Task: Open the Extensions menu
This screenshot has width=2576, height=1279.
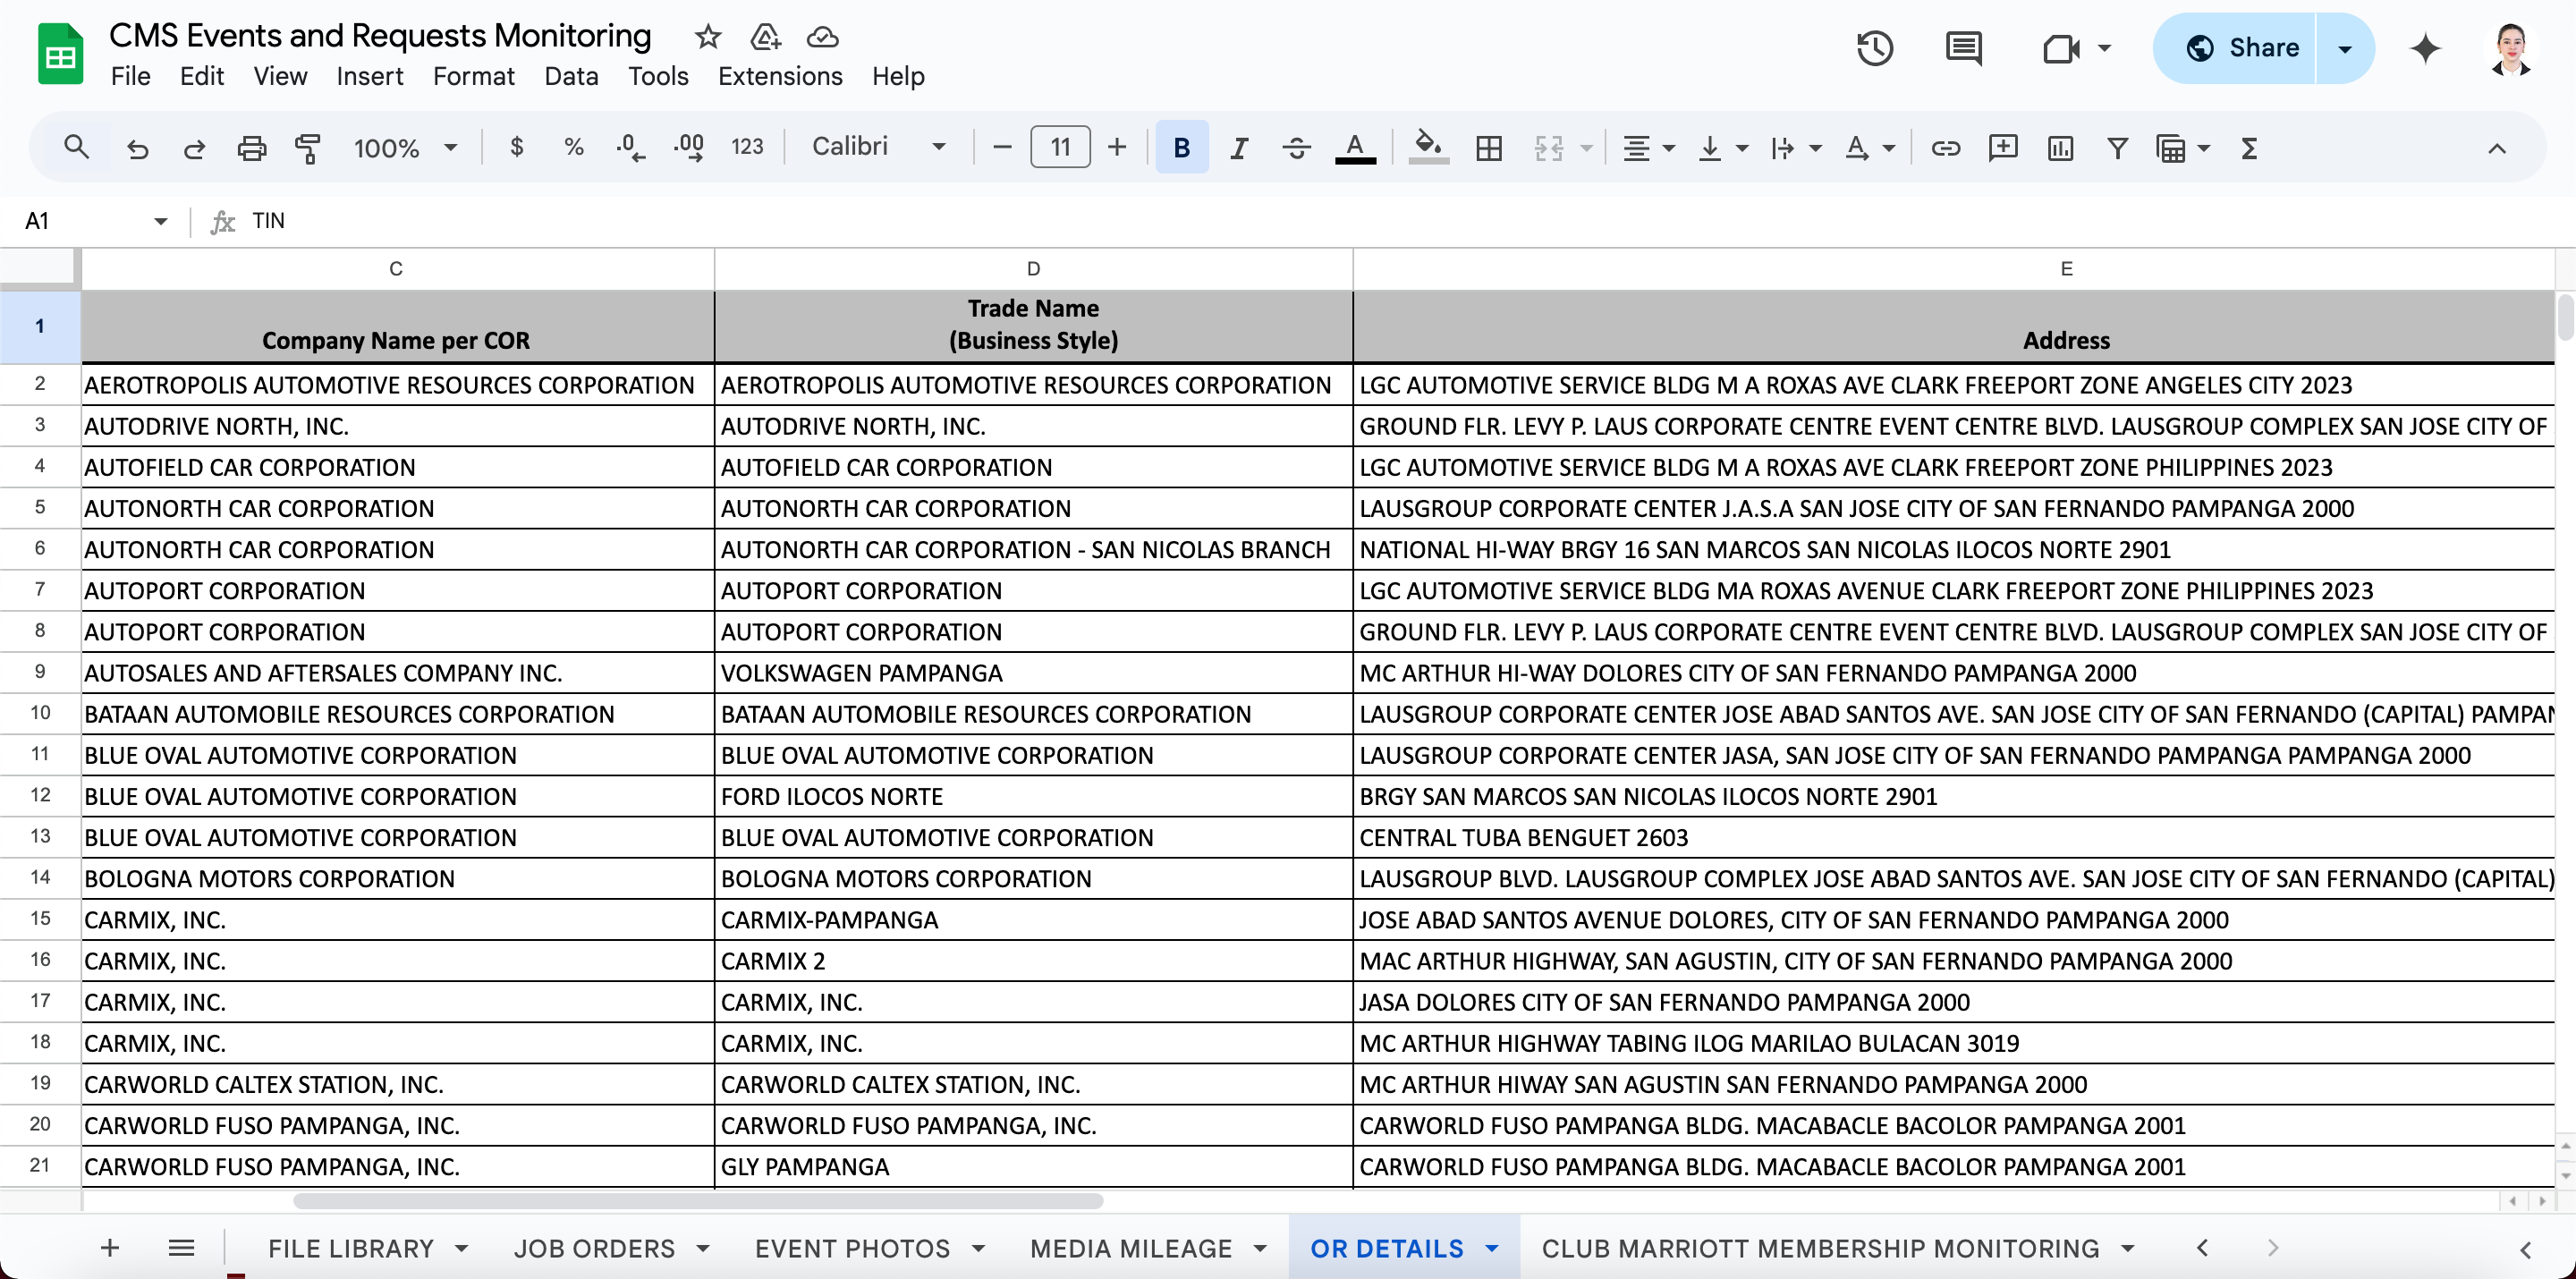Action: tap(780, 76)
